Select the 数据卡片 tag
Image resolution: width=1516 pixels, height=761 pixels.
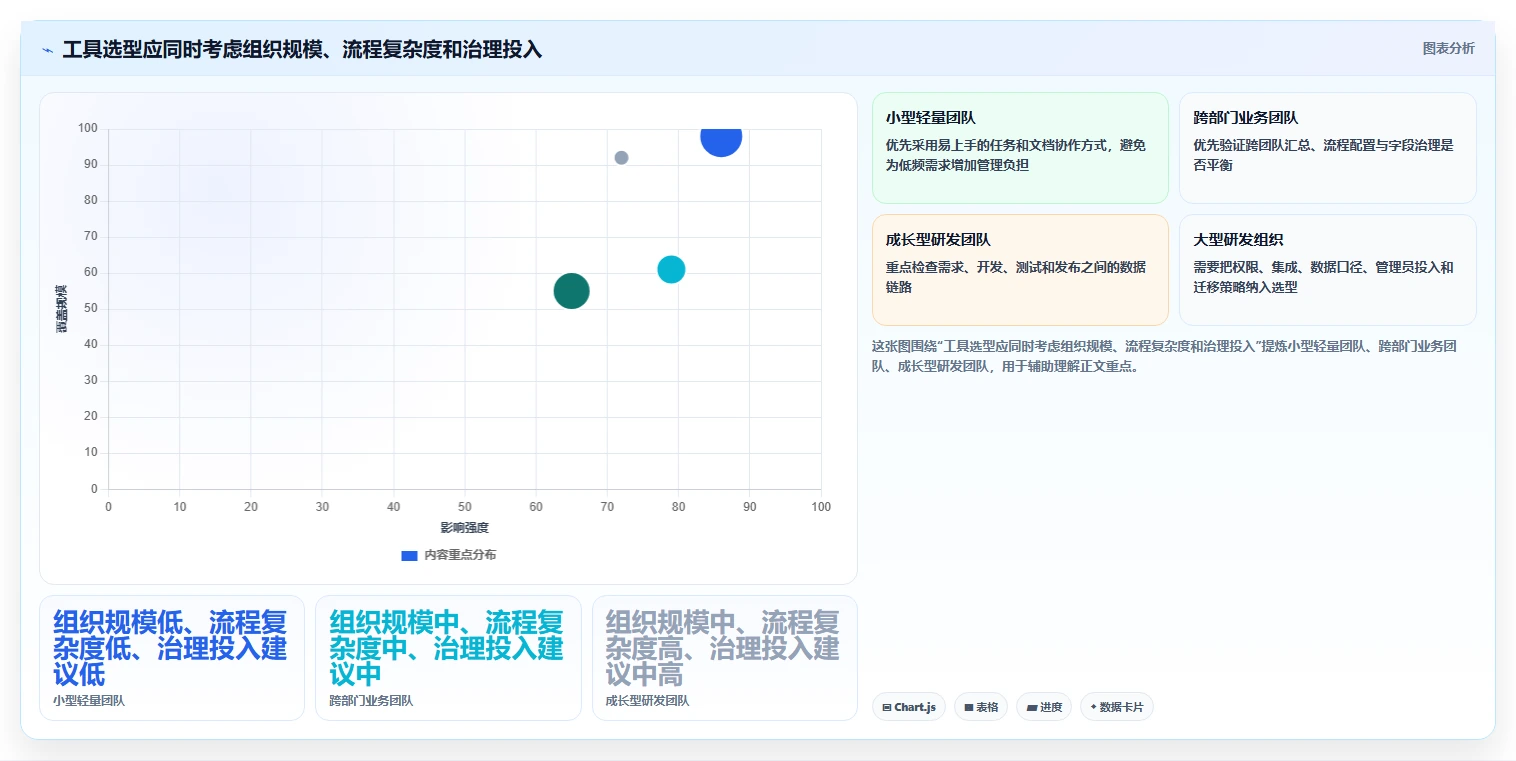tap(1117, 707)
